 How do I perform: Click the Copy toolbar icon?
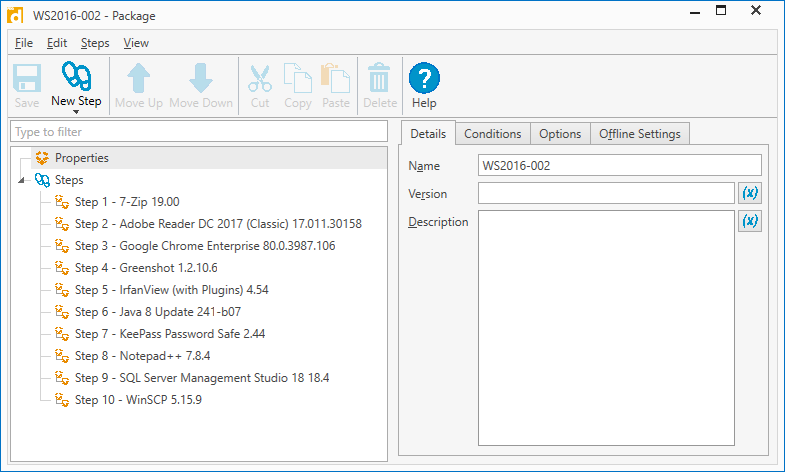[298, 78]
